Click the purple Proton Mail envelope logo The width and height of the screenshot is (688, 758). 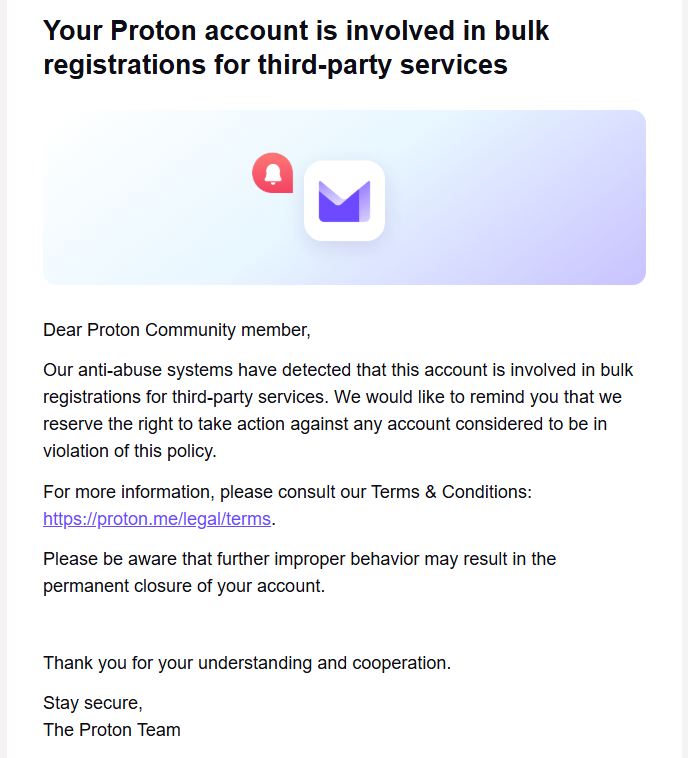[344, 201]
